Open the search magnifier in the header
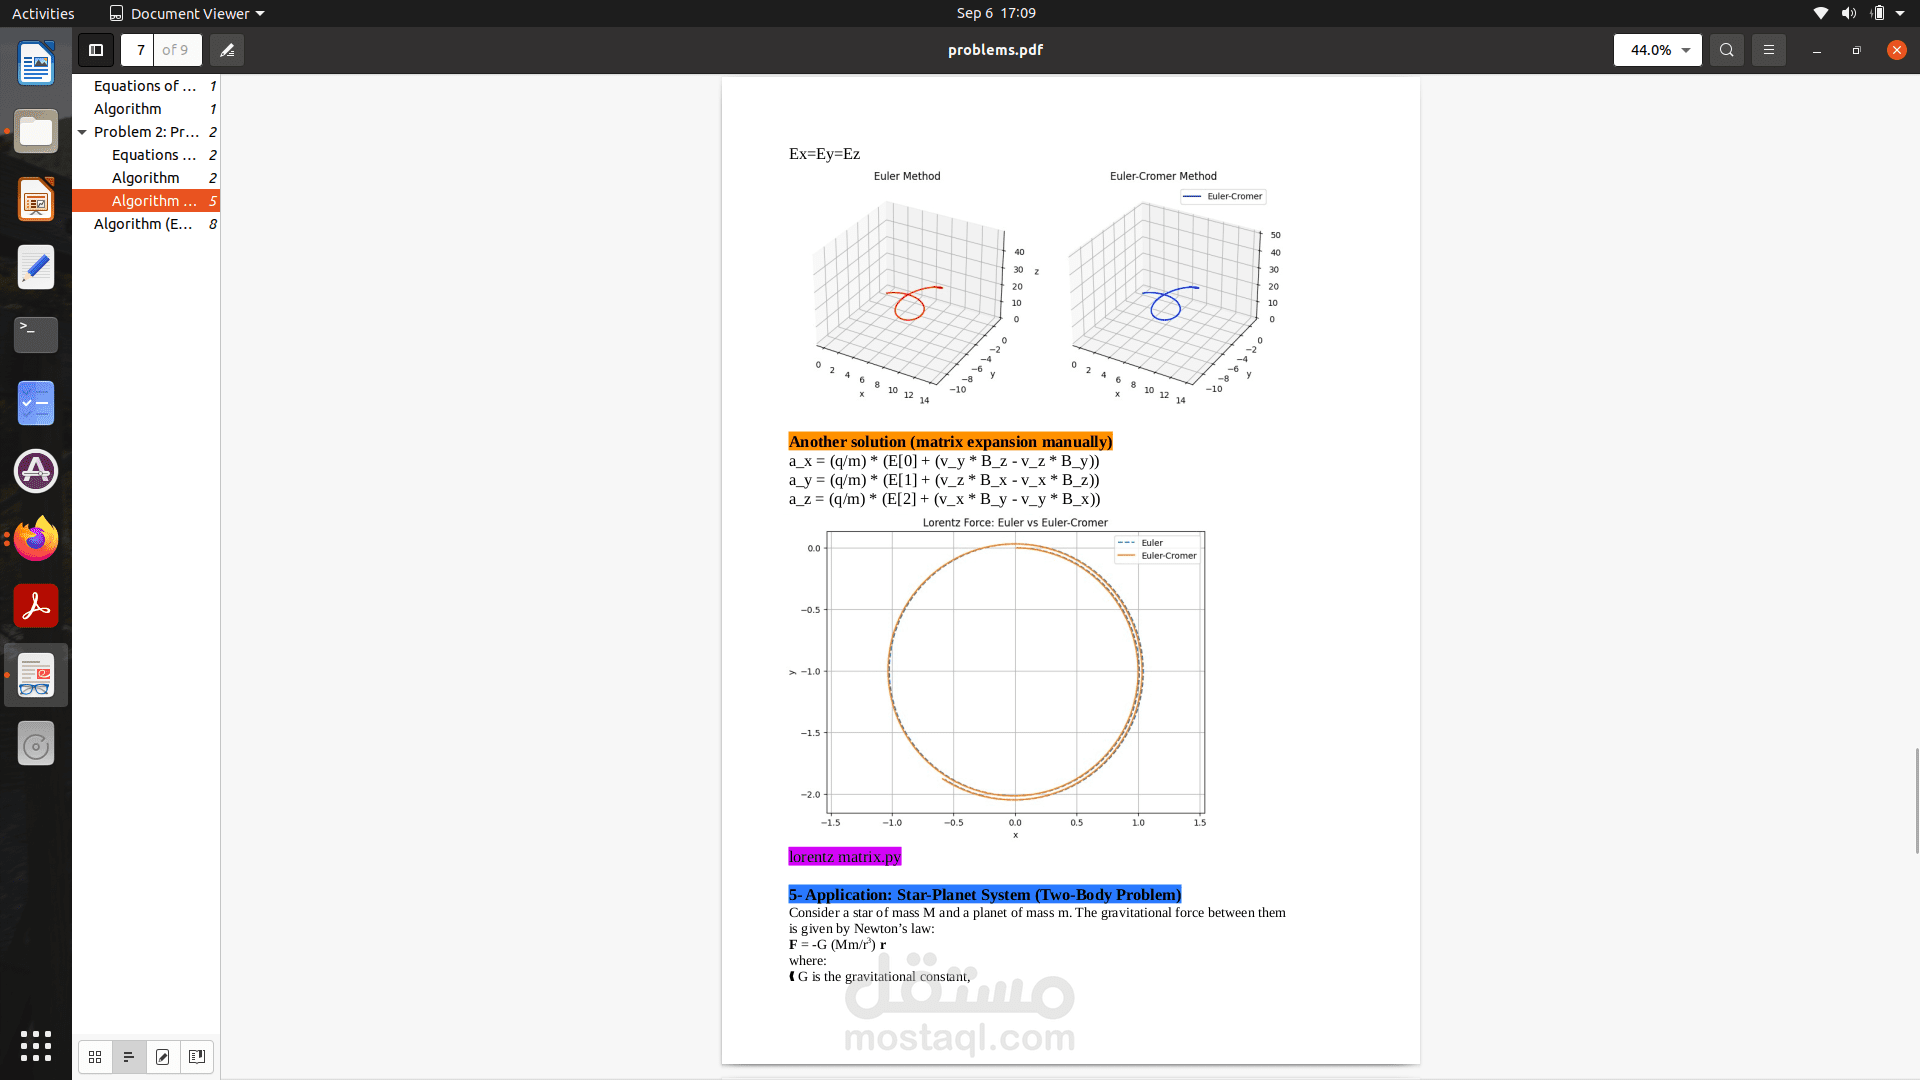 (1726, 50)
